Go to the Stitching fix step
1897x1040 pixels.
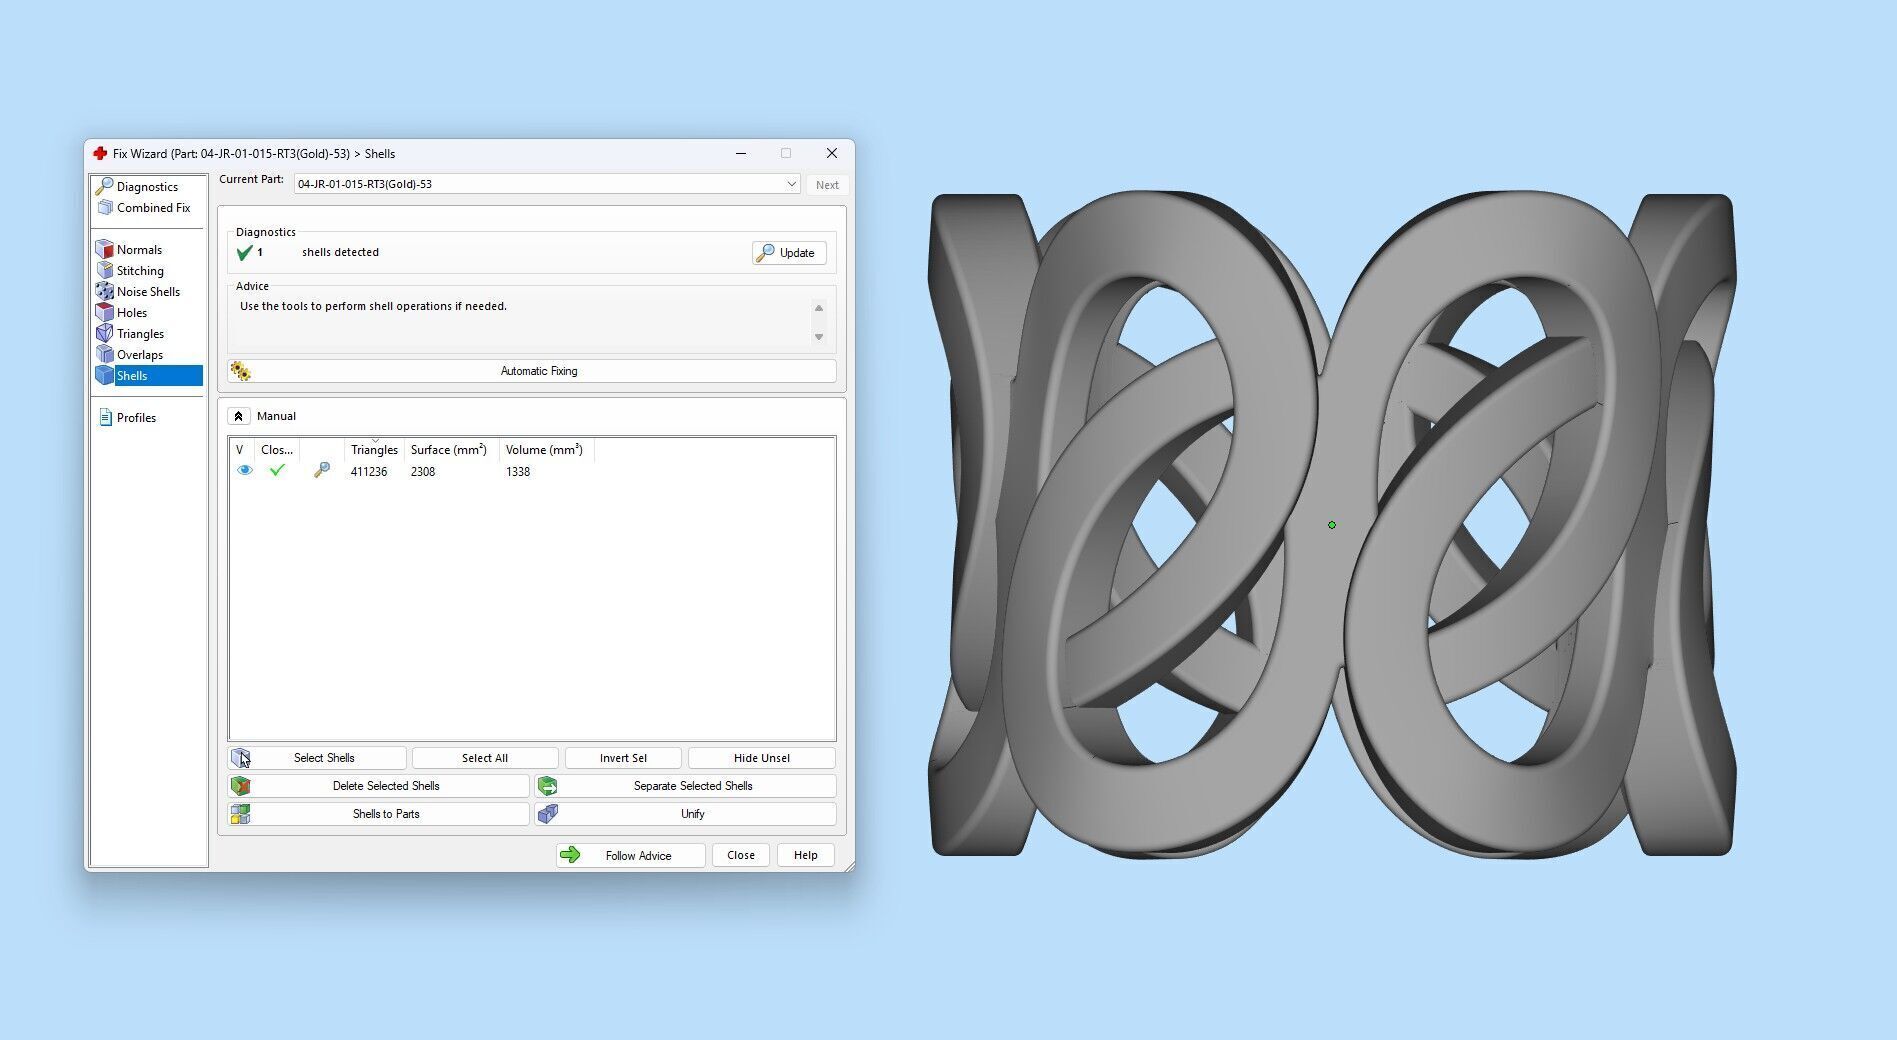click(x=130, y=271)
